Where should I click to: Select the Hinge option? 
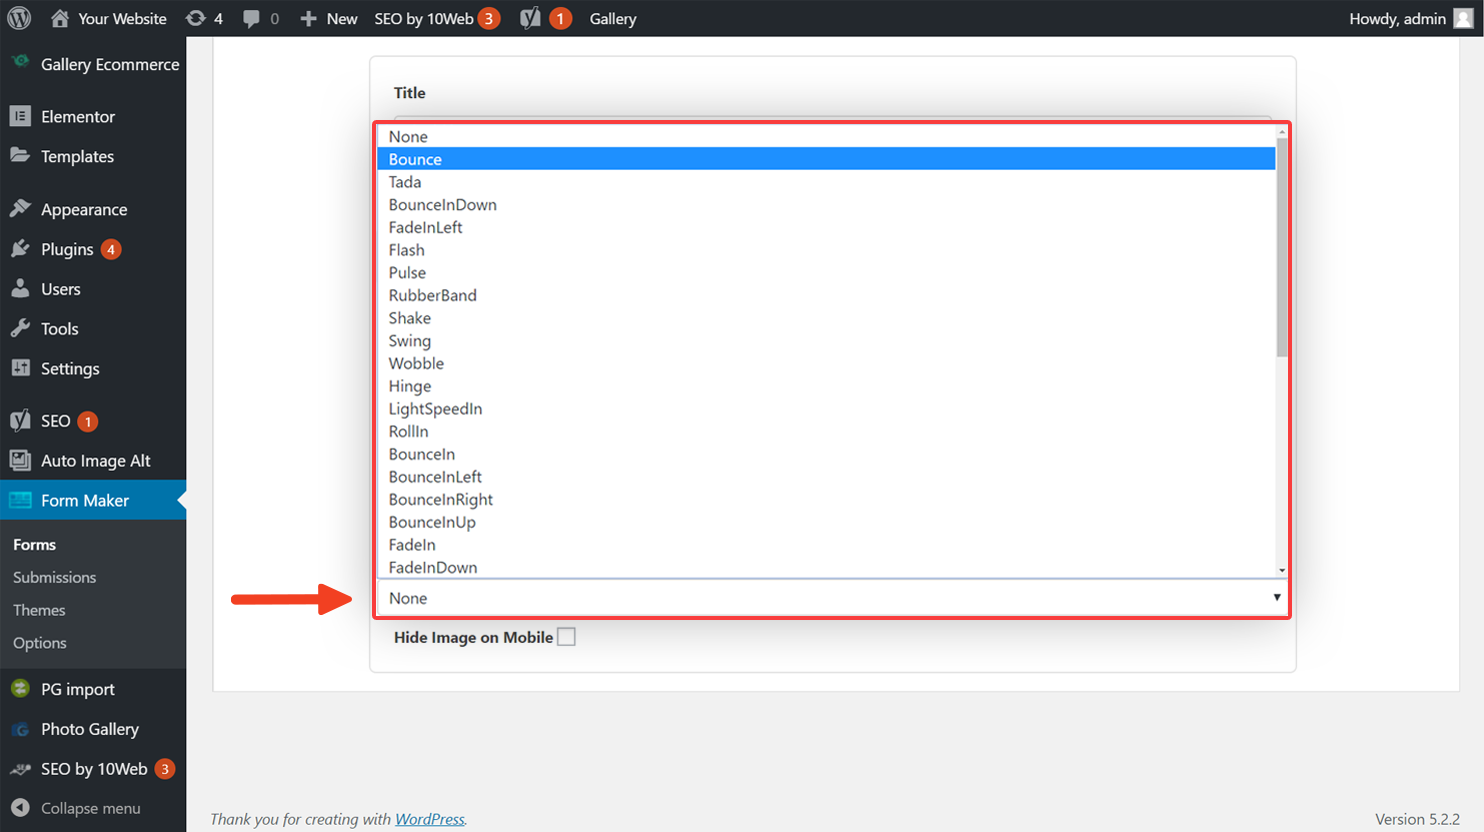click(x=826, y=386)
